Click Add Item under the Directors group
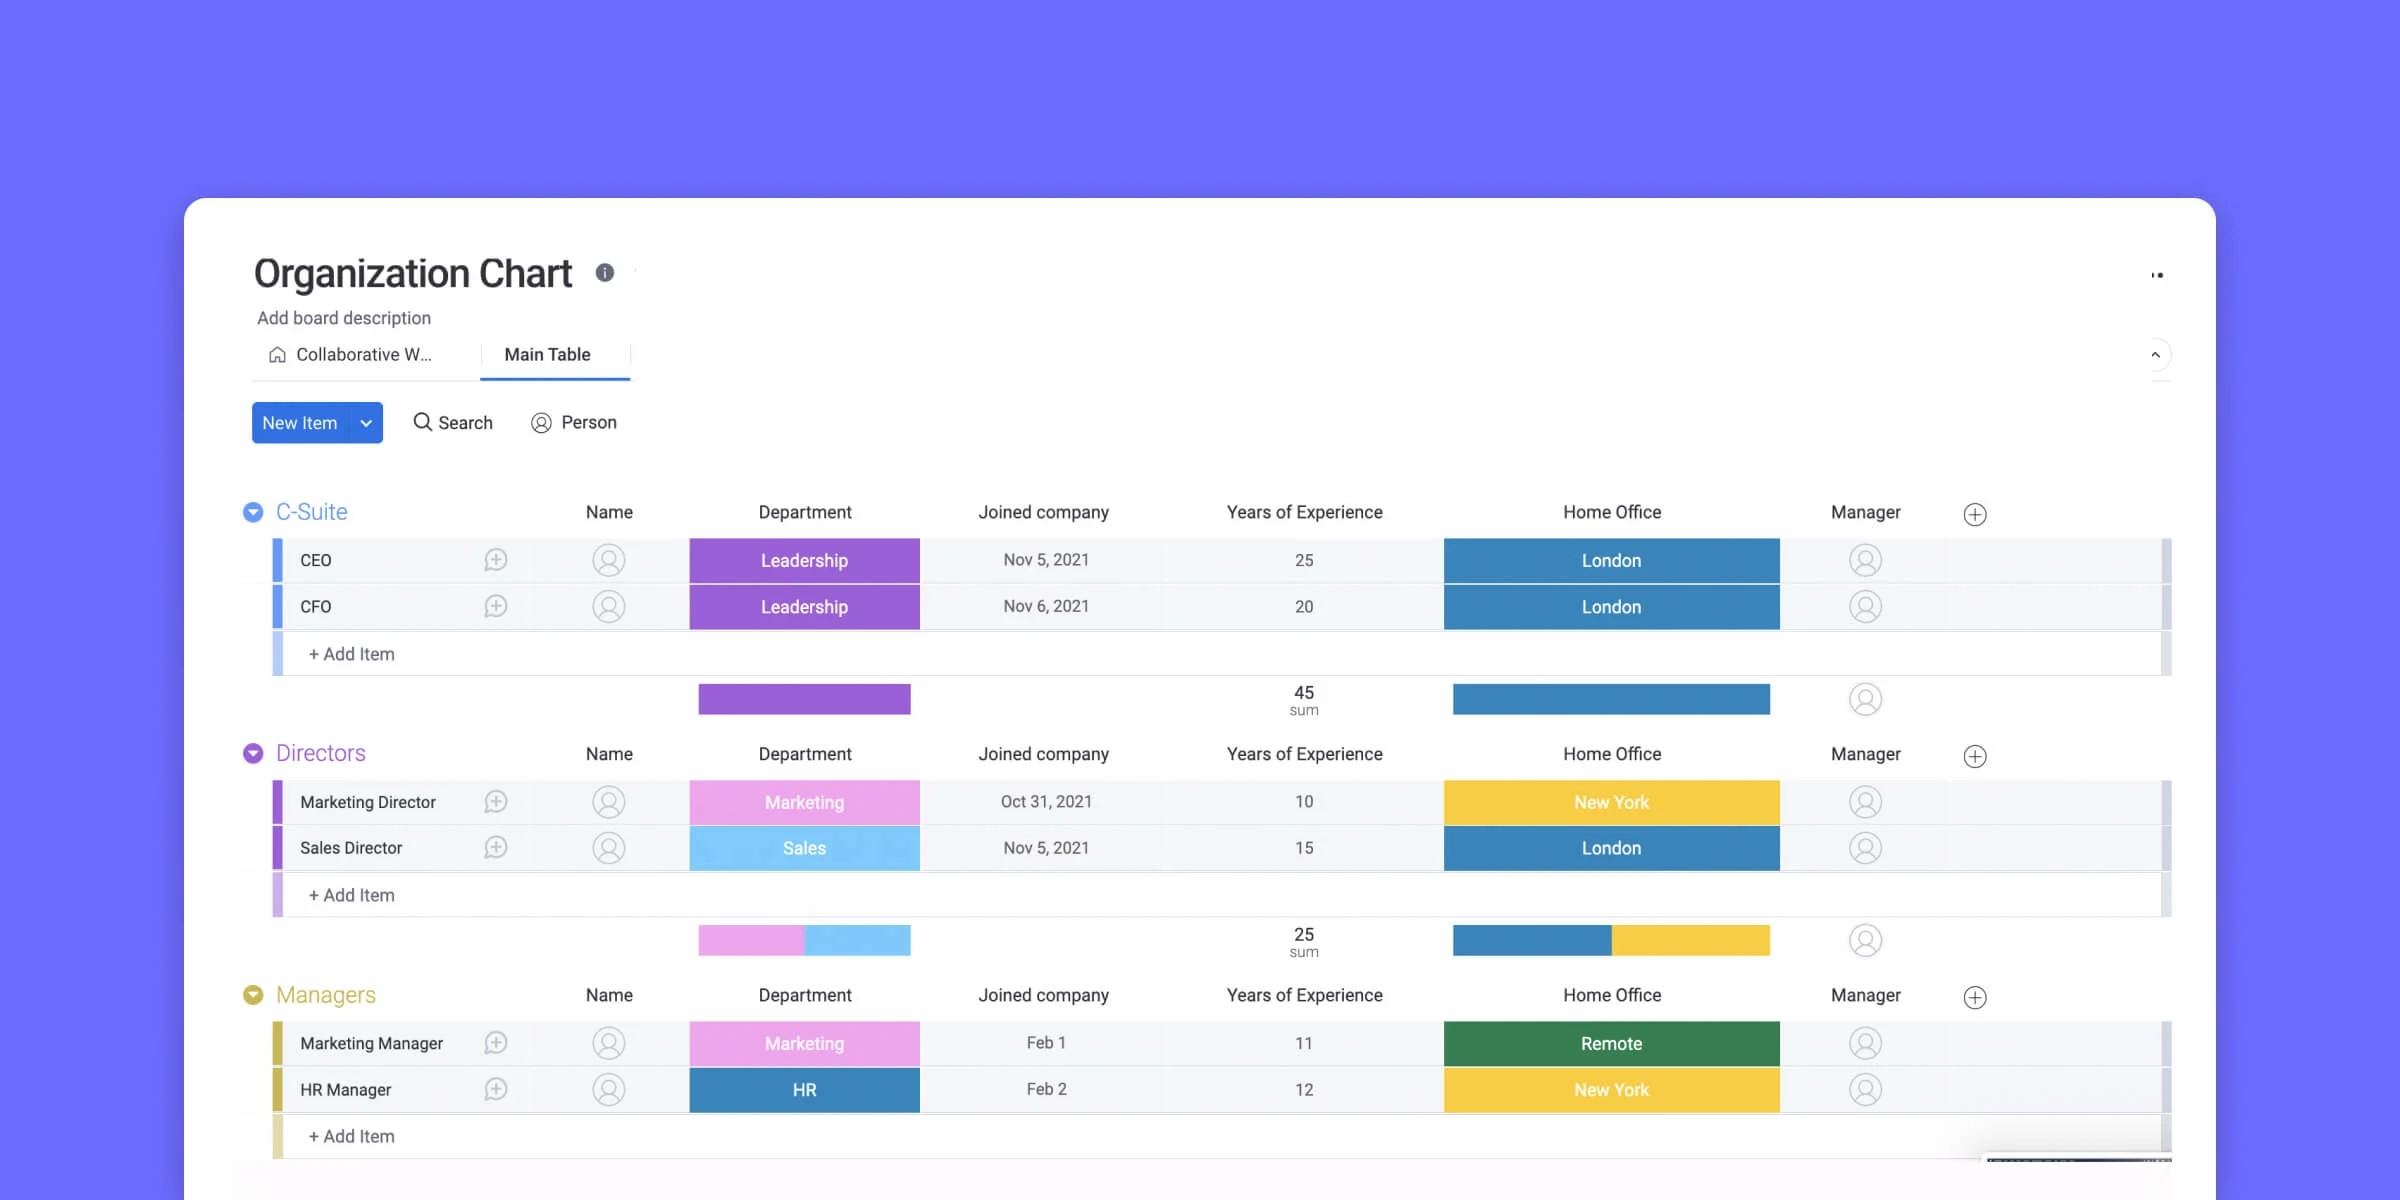2400x1200 pixels. coord(351,894)
